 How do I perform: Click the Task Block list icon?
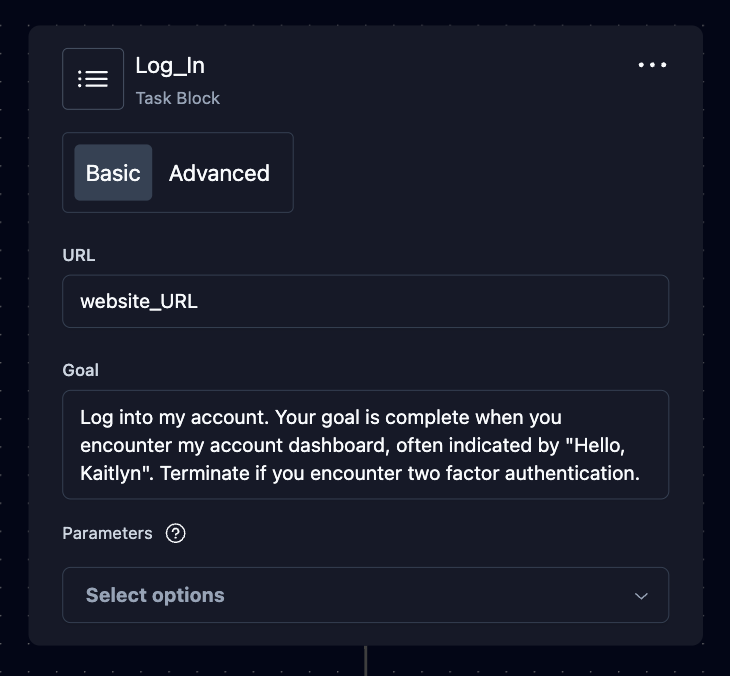tap(93, 79)
